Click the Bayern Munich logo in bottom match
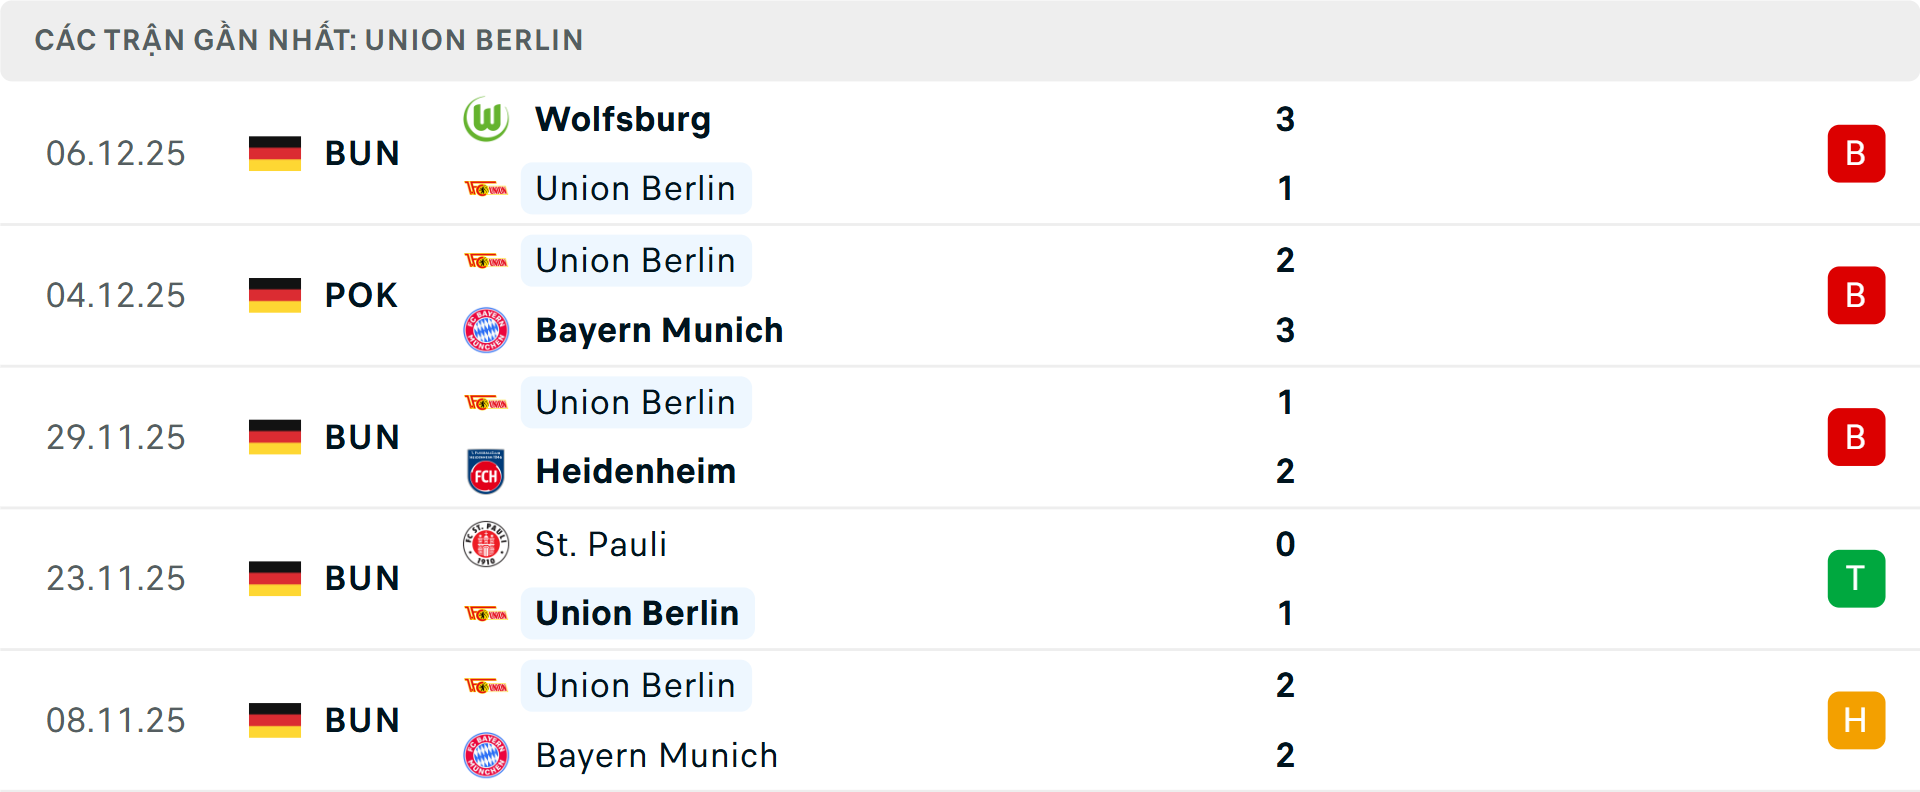 (487, 756)
